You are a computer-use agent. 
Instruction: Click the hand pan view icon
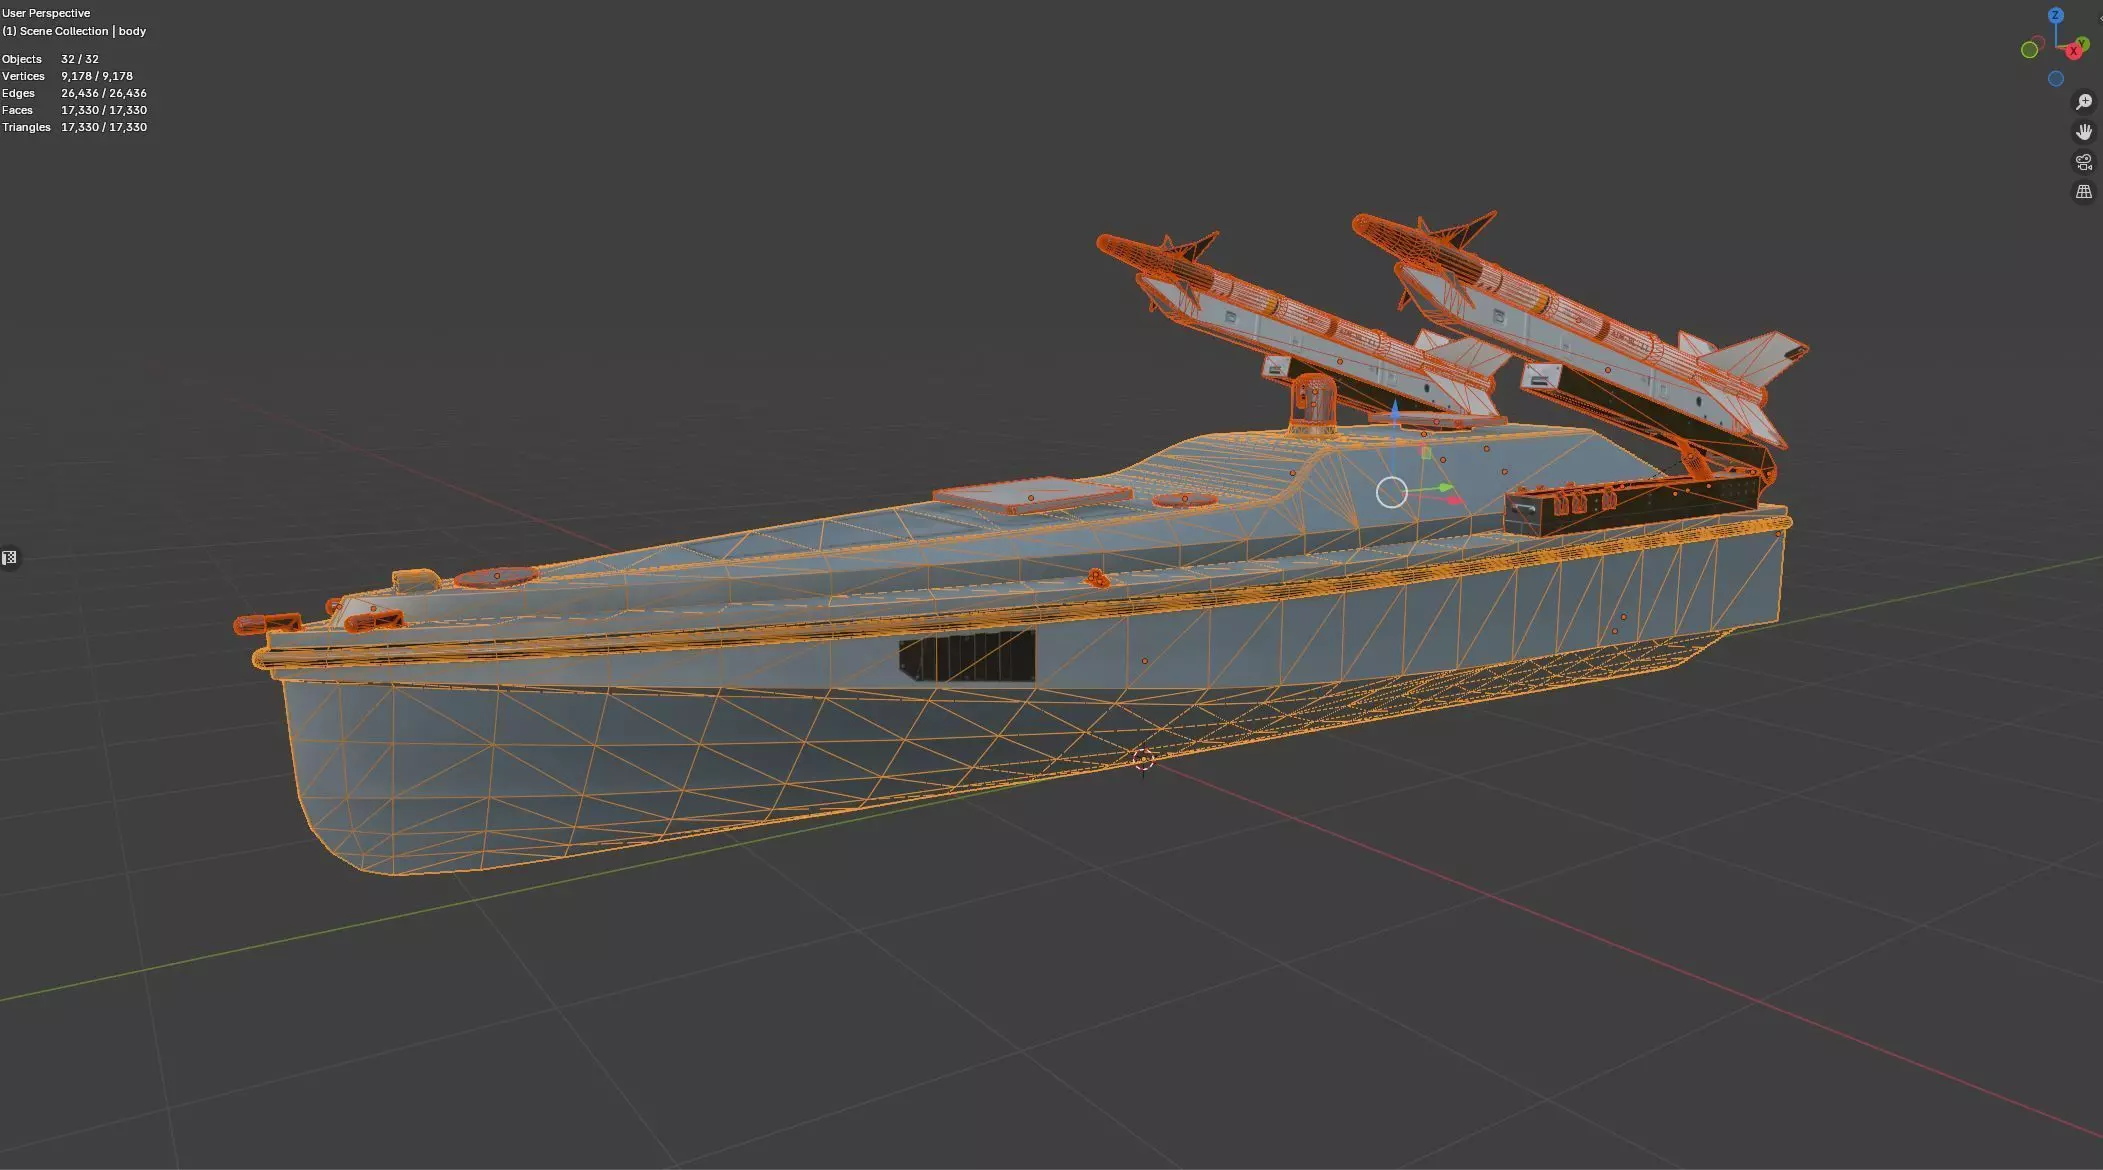pos(2084,132)
